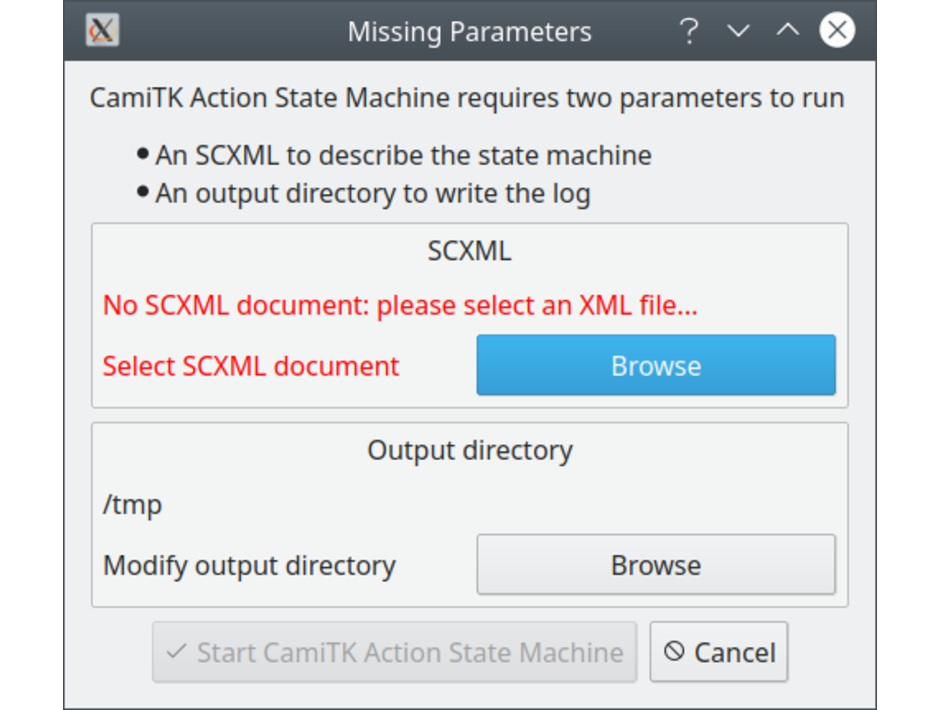Close the dialog with the X icon
This screenshot has width=940, height=710.
pos(837,31)
